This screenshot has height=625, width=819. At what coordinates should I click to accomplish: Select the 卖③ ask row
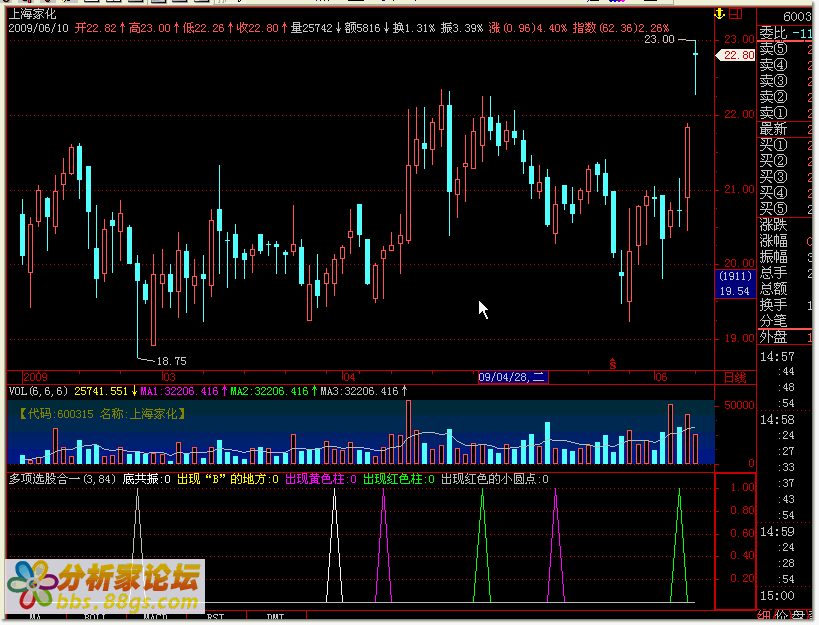[x=785, y=81]
